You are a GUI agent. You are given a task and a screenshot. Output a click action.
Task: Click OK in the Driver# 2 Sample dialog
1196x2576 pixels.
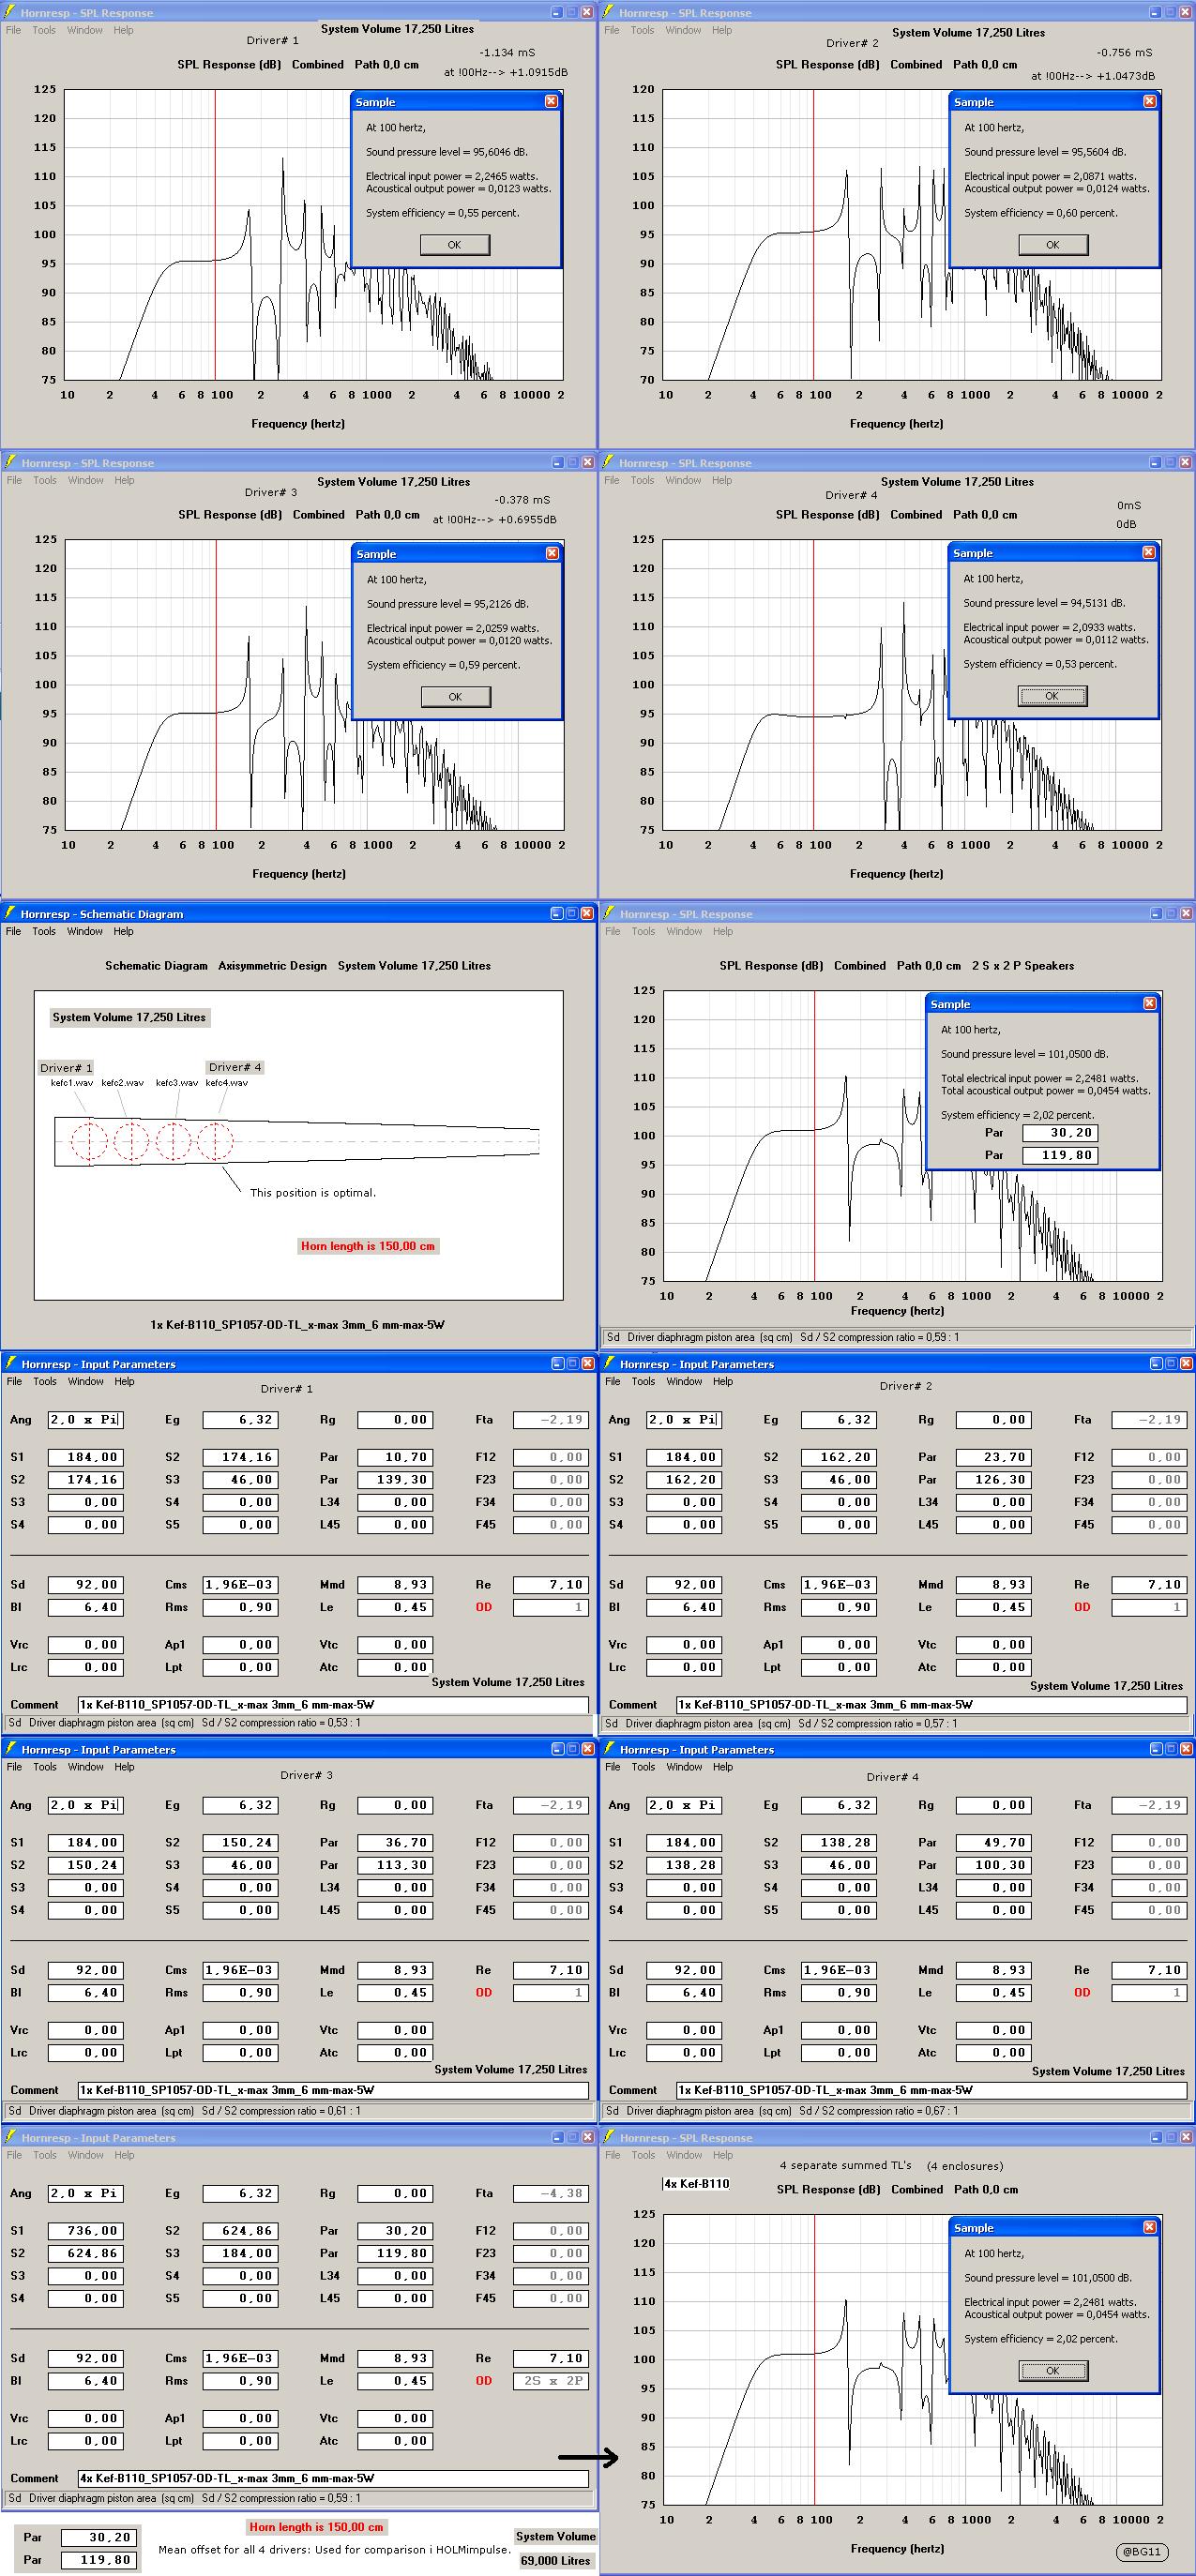coord(1052,245)
